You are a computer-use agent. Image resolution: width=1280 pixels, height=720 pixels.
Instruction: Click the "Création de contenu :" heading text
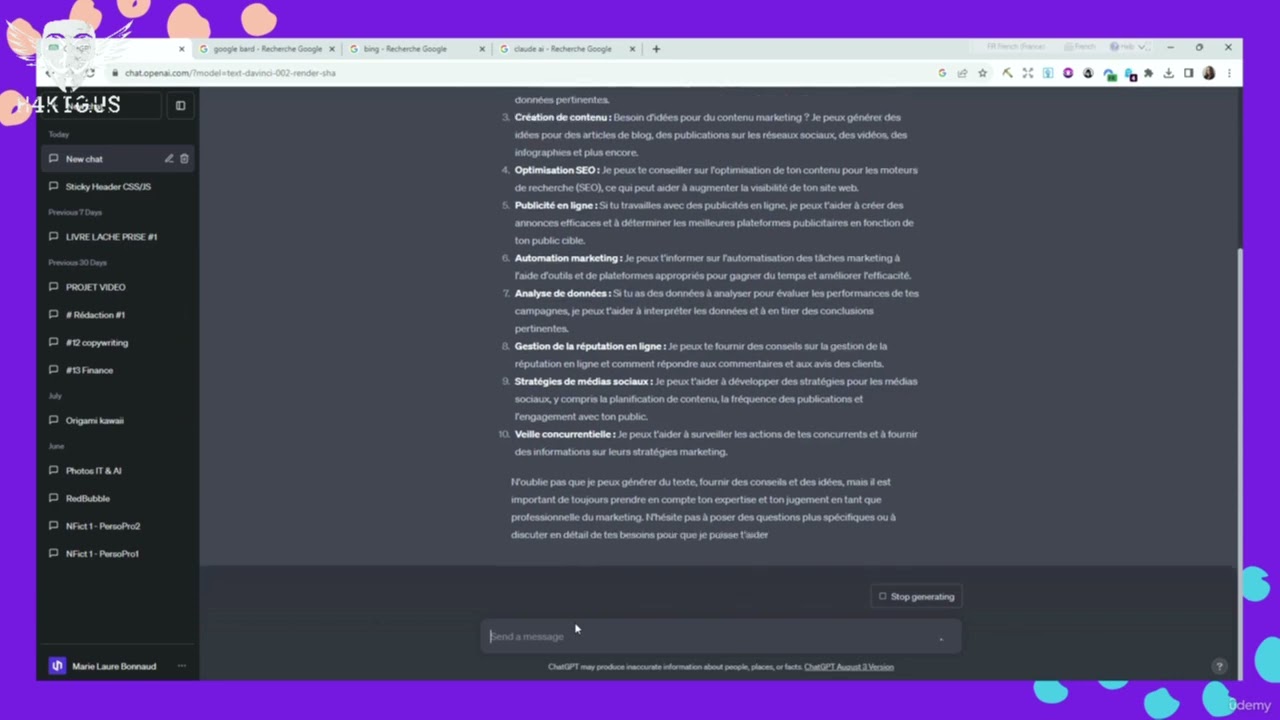click(x=563, y=117)
